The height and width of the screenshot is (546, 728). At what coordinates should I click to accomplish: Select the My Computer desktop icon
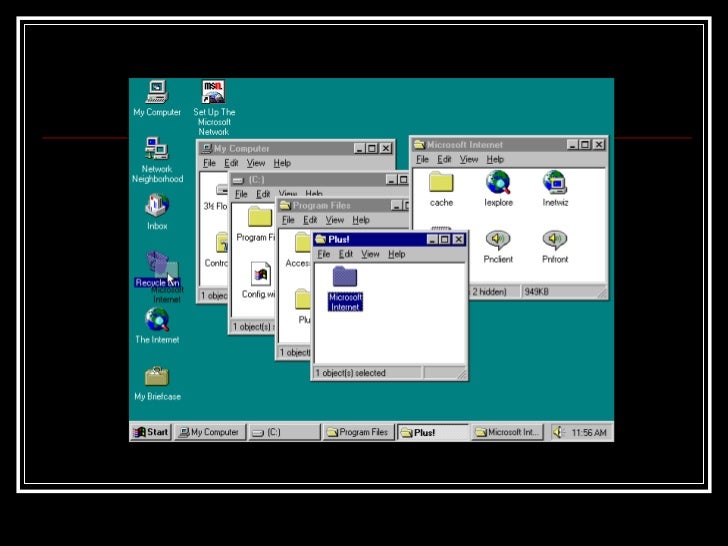(157, 98)
